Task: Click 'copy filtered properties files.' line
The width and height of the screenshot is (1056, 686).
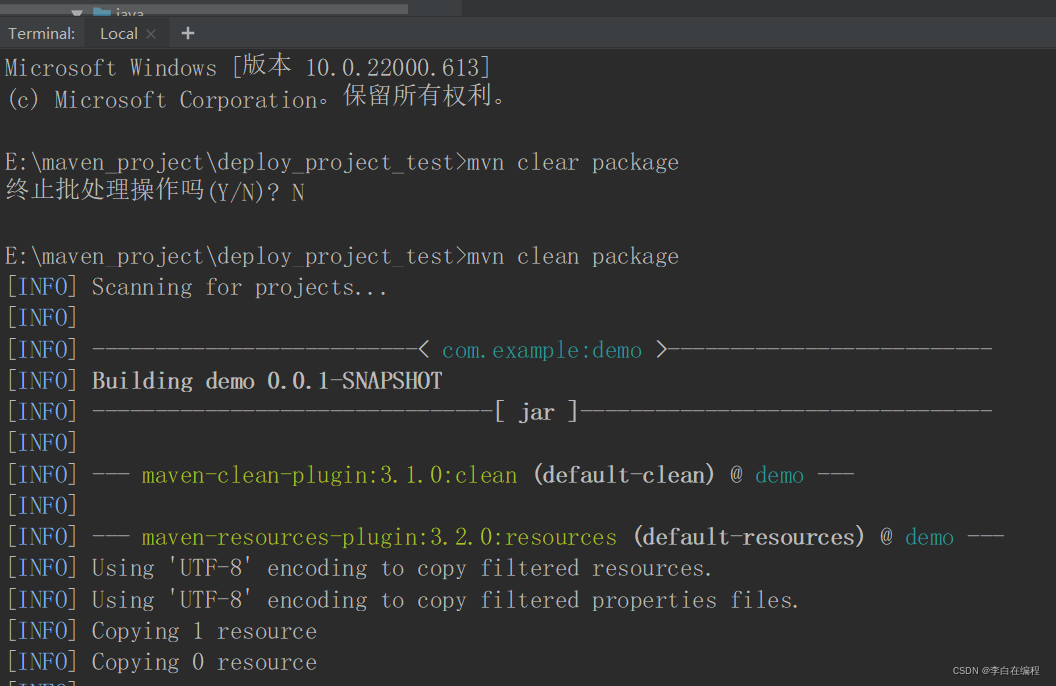Action: click(x=403, y=599)
